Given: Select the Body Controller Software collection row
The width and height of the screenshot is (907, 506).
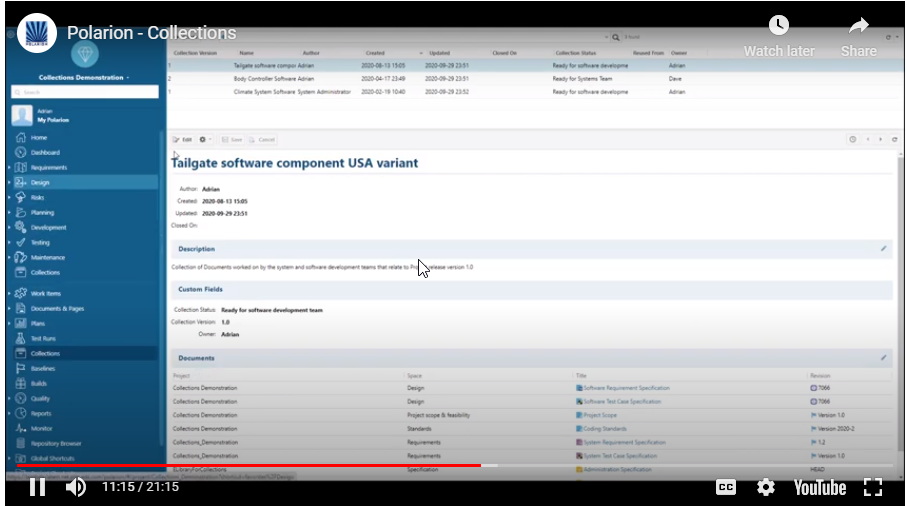Looking at the screenshot, I should coord(535,79).
